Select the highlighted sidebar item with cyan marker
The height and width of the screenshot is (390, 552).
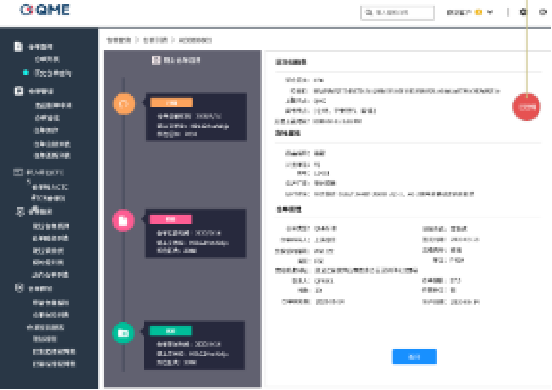point(52,73)
